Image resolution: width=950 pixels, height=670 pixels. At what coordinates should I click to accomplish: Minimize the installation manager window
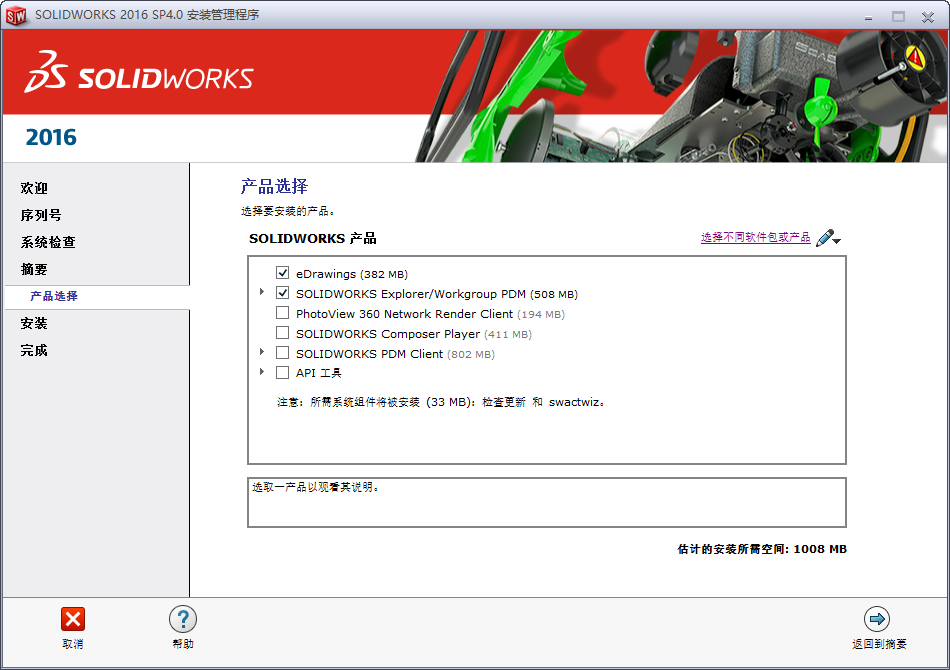coord(868,17)
